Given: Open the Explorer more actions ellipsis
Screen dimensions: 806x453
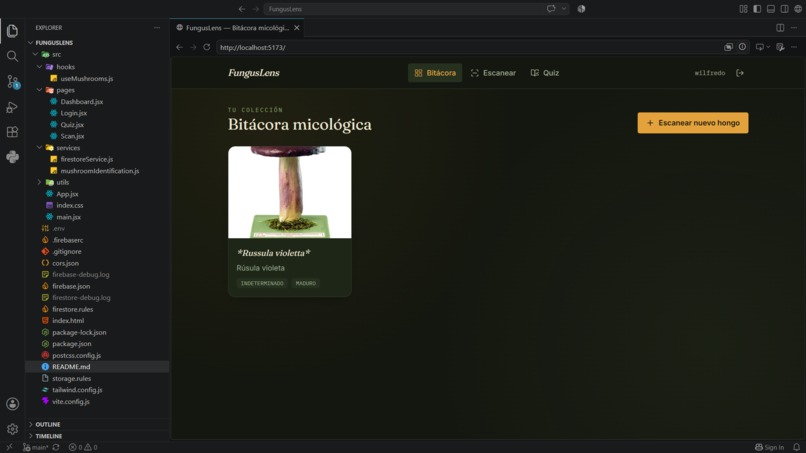Looking at the screenshot, I should click(157, 28).
